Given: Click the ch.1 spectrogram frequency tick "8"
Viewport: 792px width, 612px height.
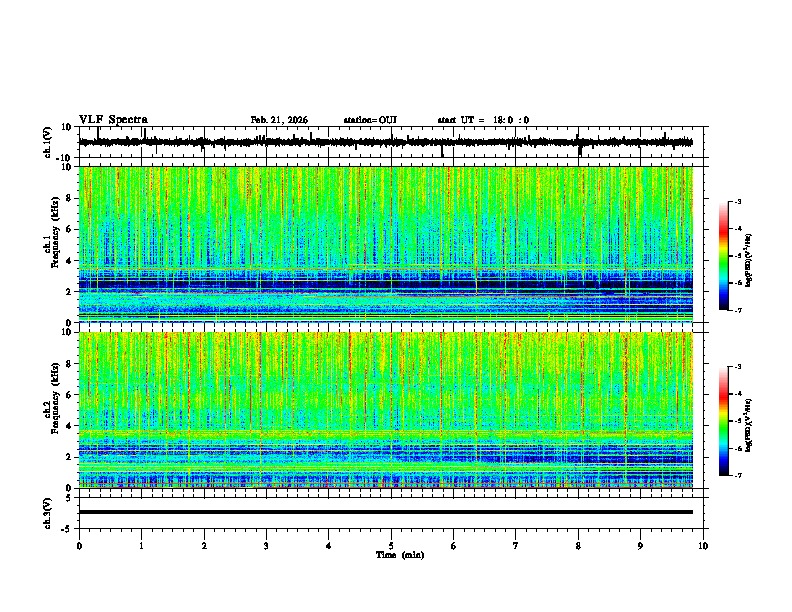Looking at the screenshot, I should click(x=70, y=198).
